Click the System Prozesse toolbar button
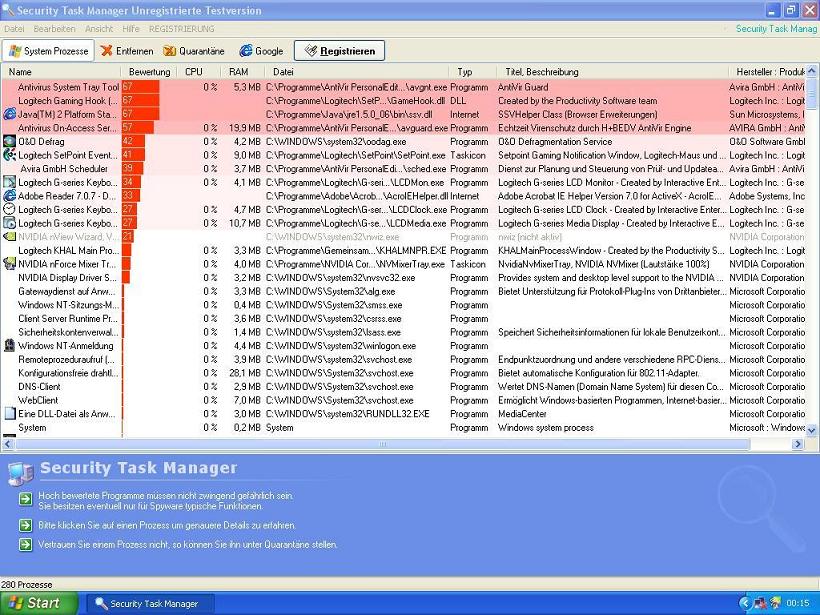The image size is (820, 615). click(x=48, y=51)
